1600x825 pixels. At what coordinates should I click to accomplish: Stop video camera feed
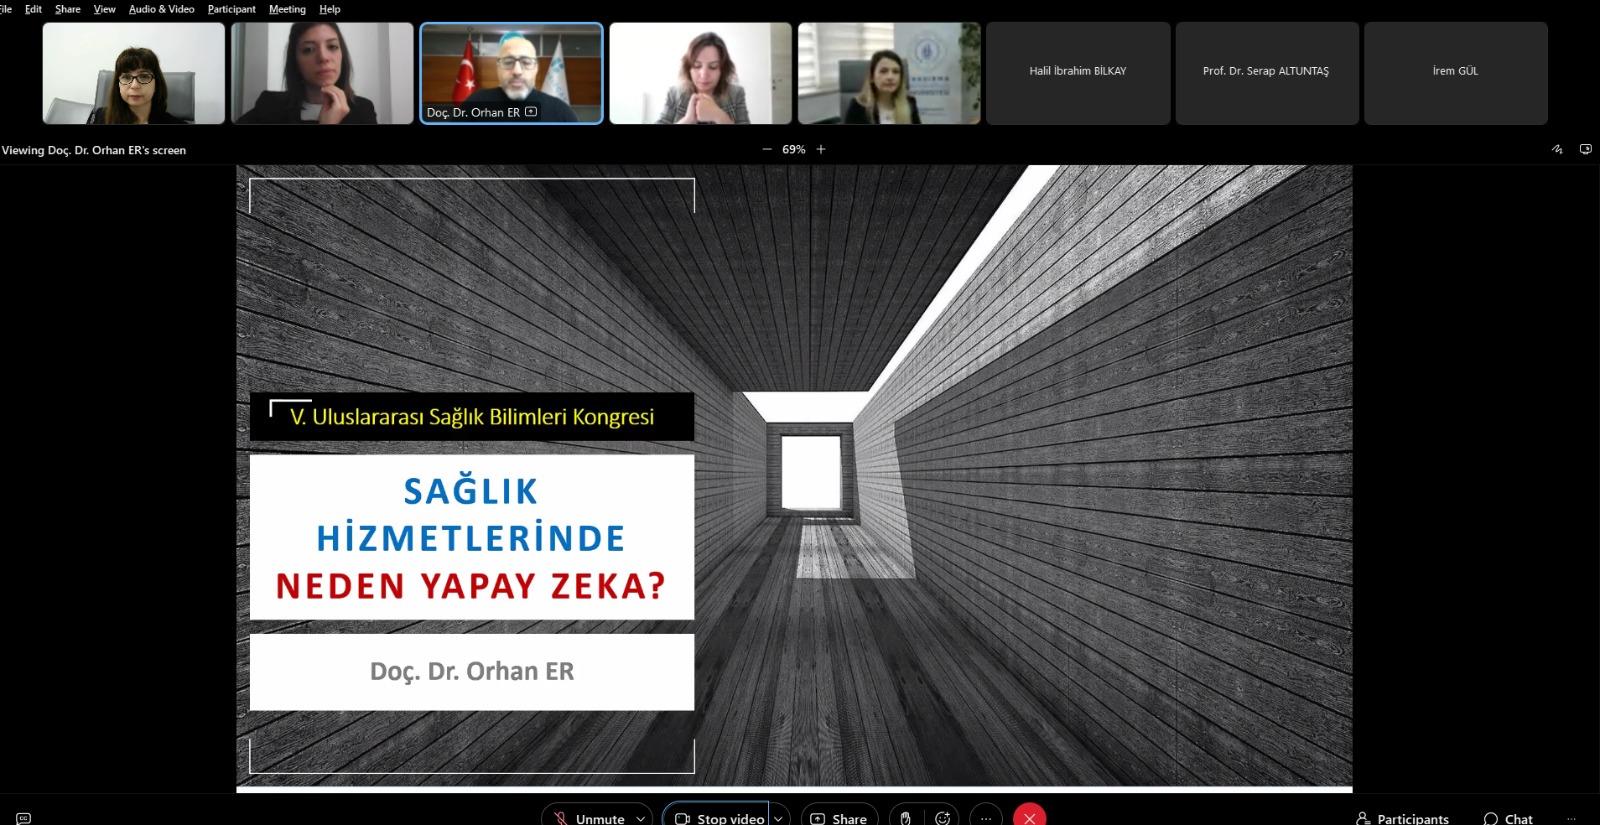tap(720, 817)
